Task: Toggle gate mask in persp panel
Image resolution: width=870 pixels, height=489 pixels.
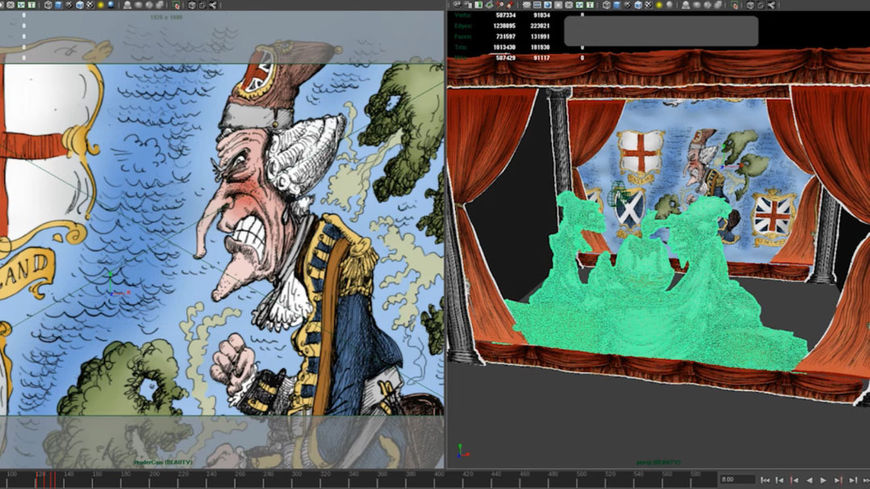Action: 558,4
